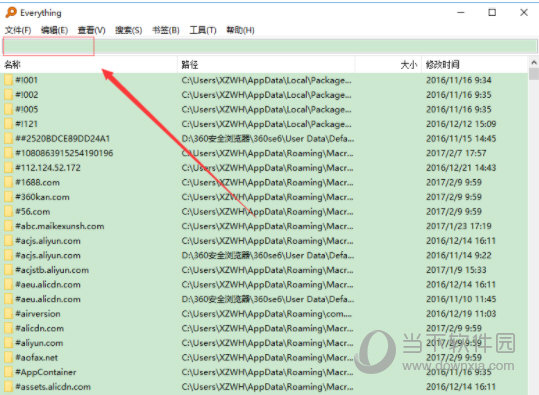The image size is (539, 395).
Task: Open the 搜索(S) menu
Action: tap(129, 30)
